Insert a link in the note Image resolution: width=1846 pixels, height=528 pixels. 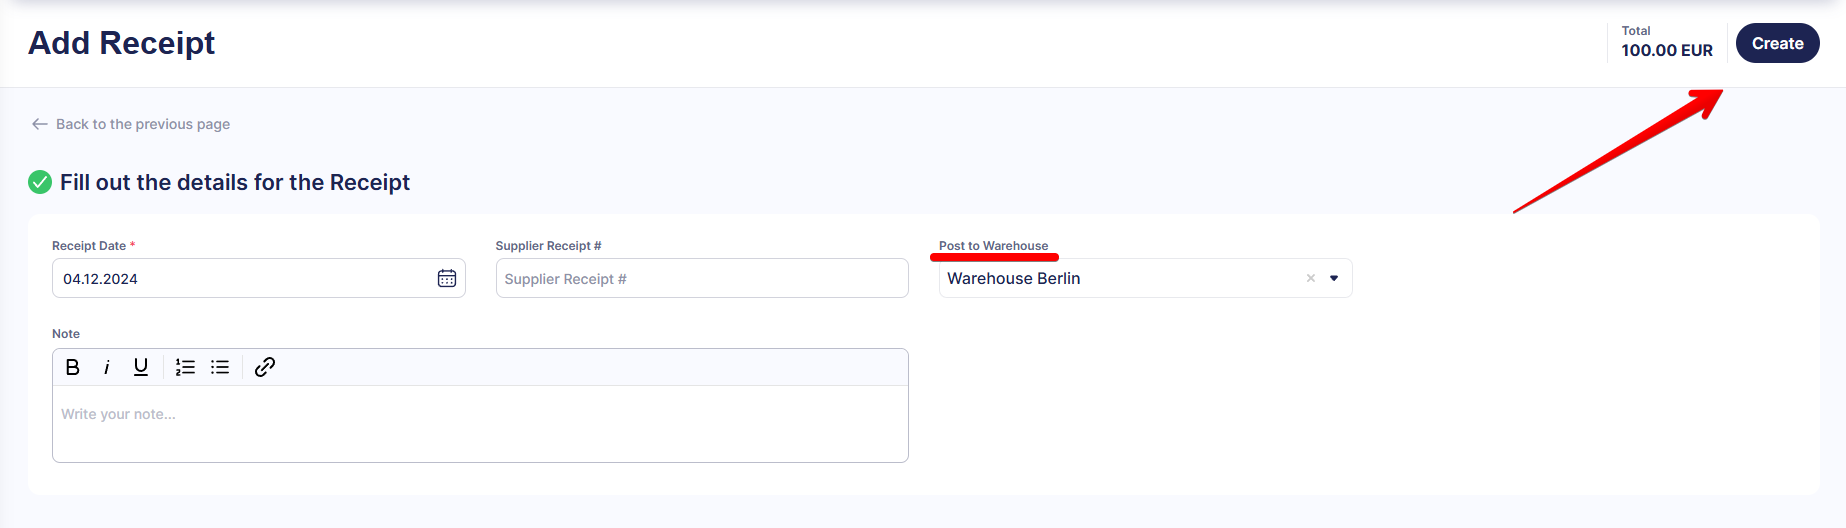(265, 367)
